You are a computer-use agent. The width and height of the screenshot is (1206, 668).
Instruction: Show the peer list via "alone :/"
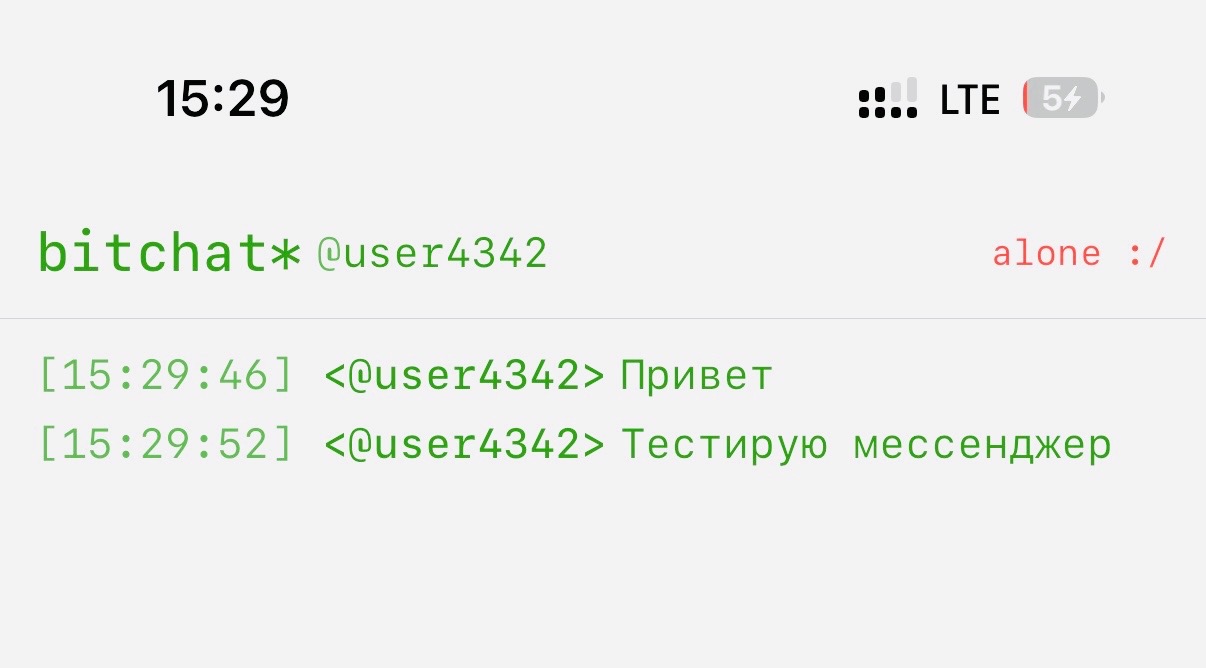click(x=1079, y=254)
